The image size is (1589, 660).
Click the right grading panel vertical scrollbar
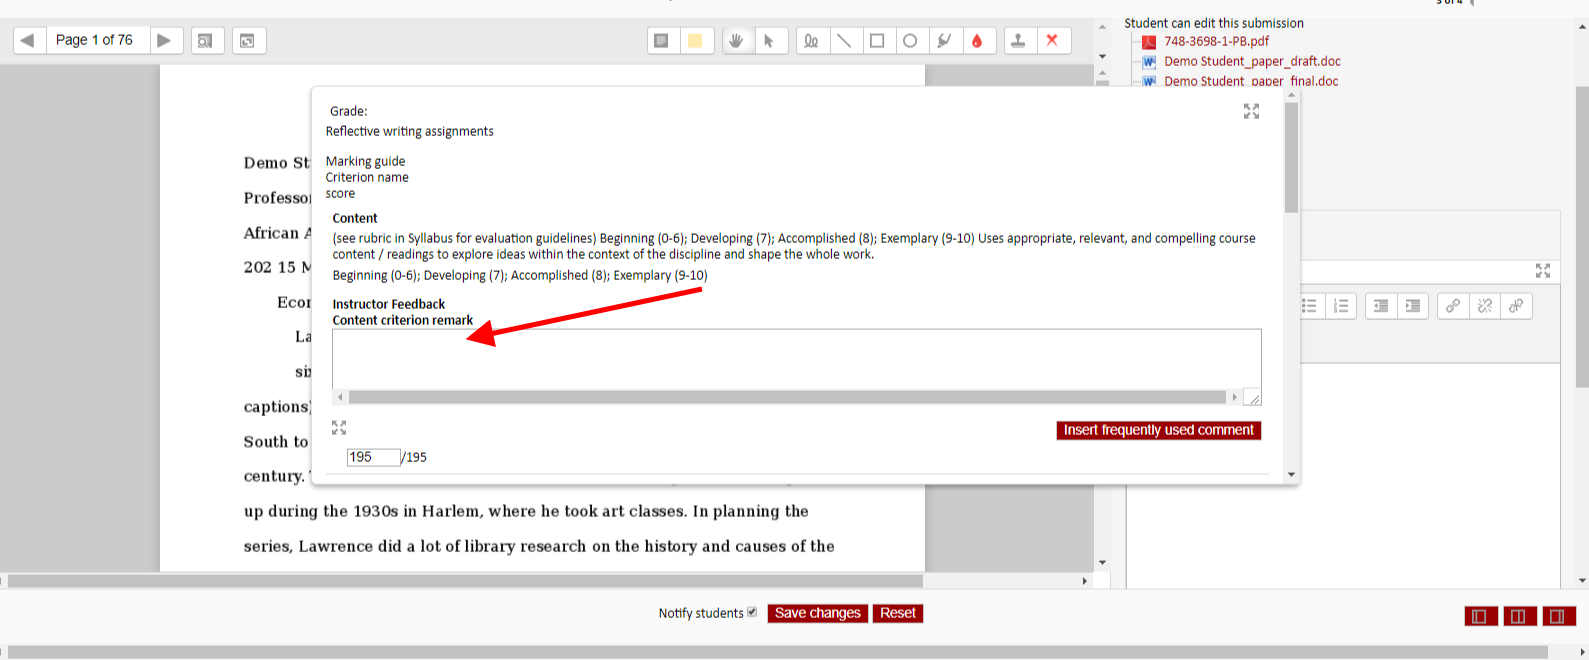(1582, 237)
